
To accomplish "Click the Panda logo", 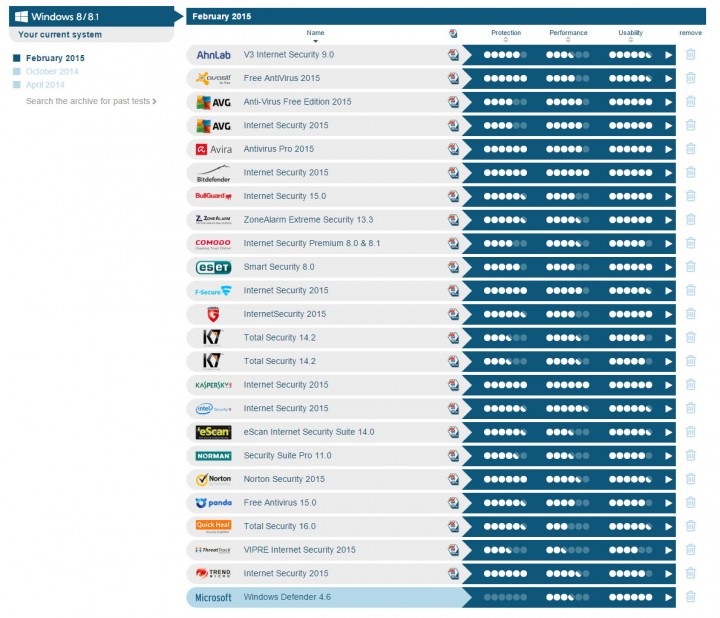I will point(213,503).
